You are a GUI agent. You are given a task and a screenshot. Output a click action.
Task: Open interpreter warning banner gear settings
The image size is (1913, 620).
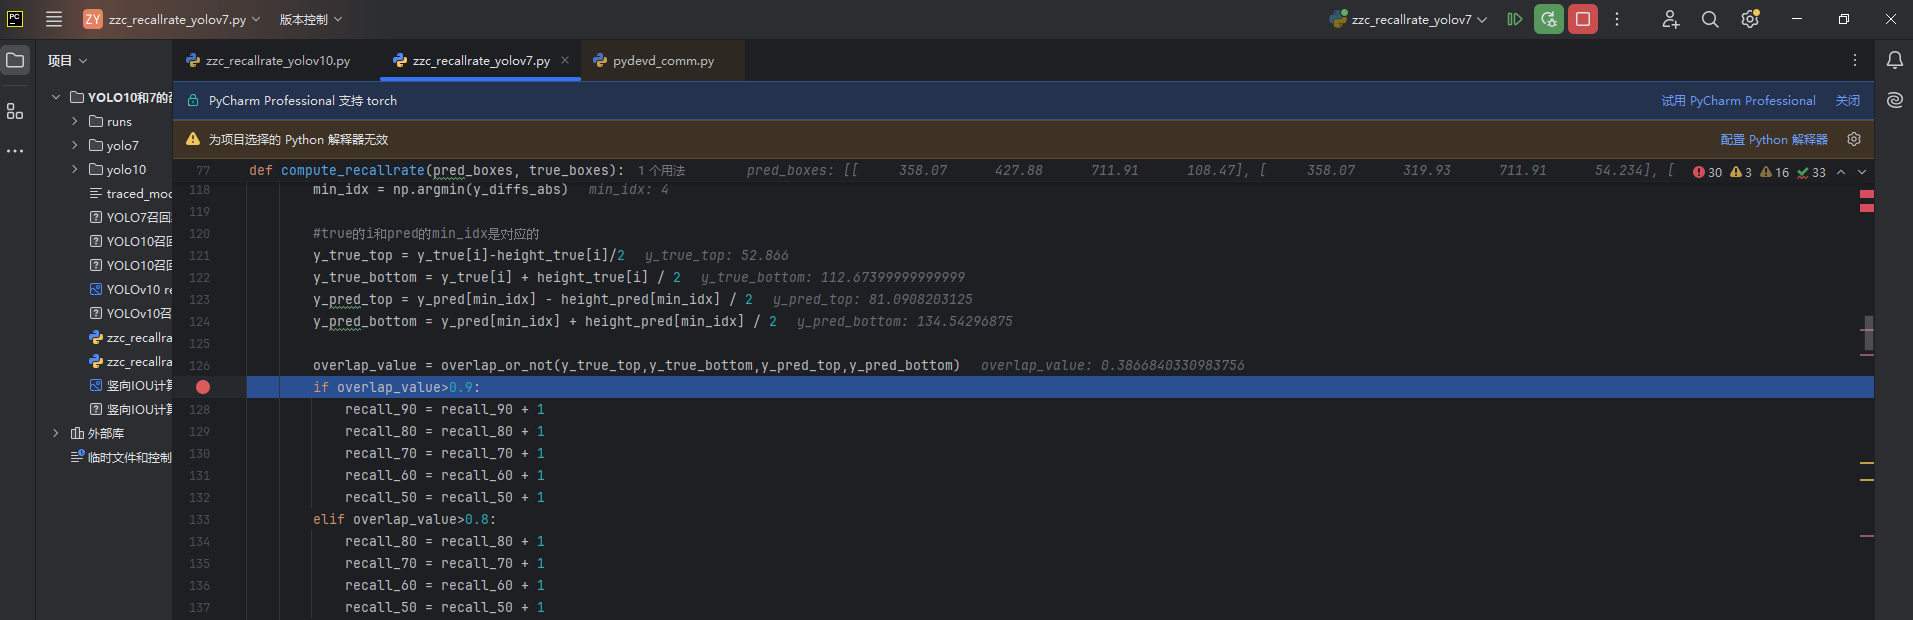pyautogui.click(x=1854, y=139)
